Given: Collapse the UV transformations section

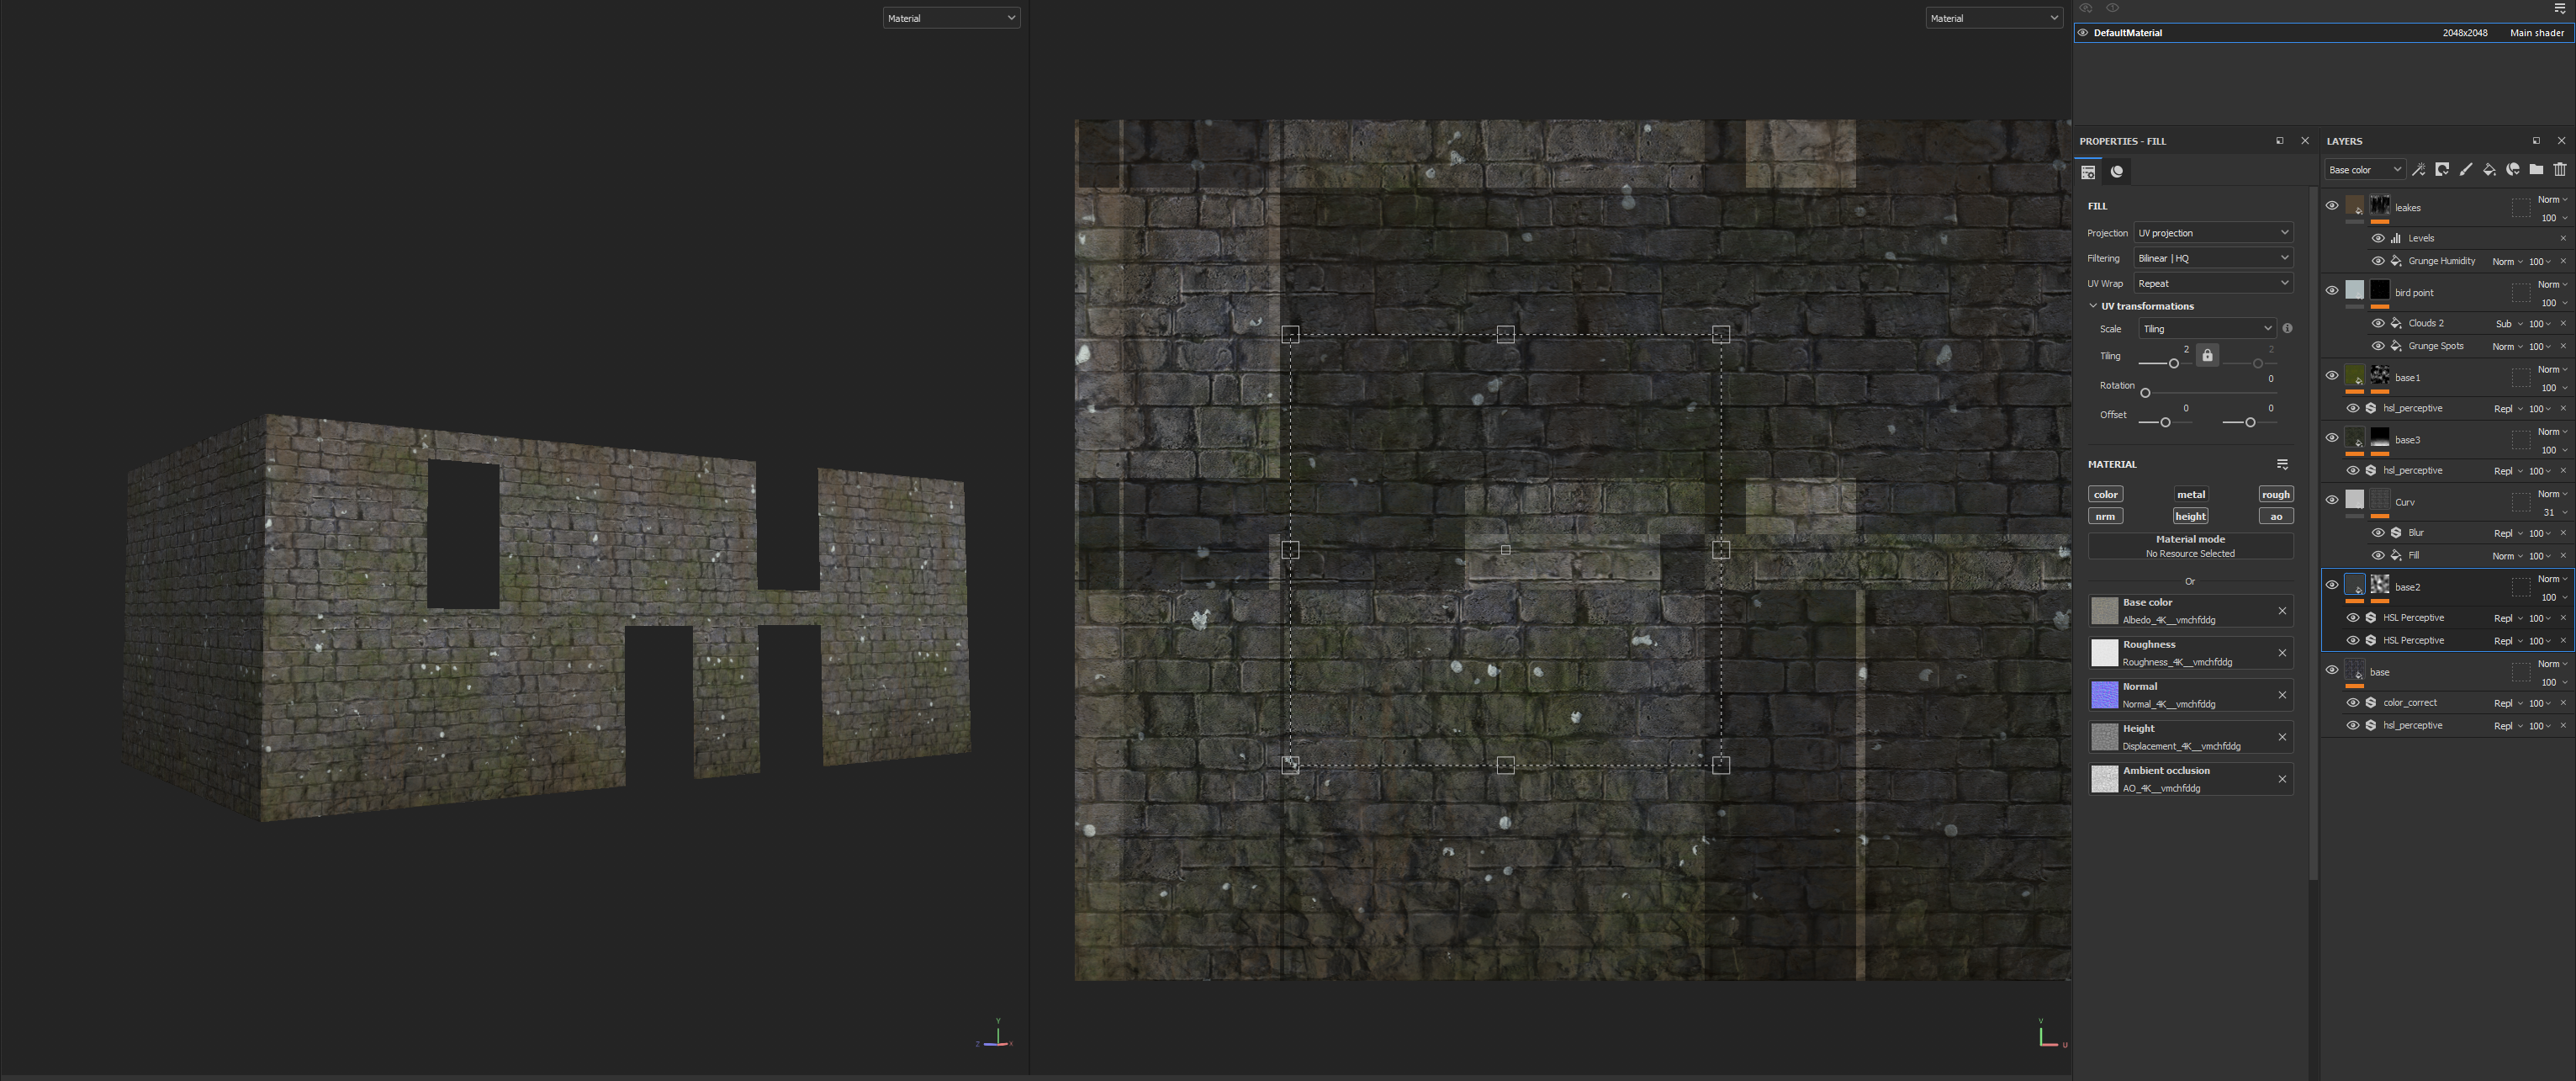Looking at the screenshot, I should [2093, 306].
